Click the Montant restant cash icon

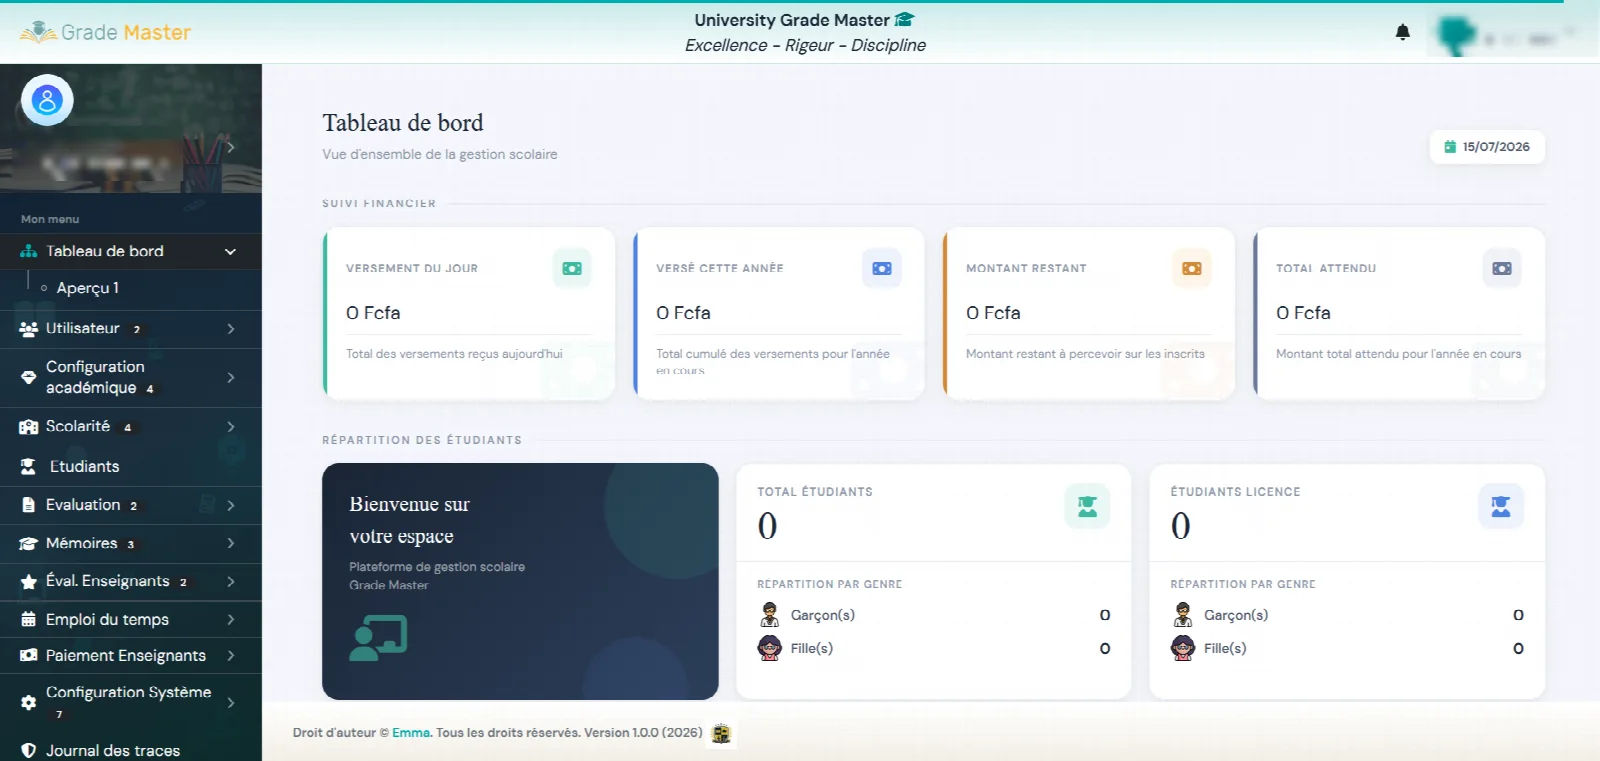click(x=1192, y=268)
